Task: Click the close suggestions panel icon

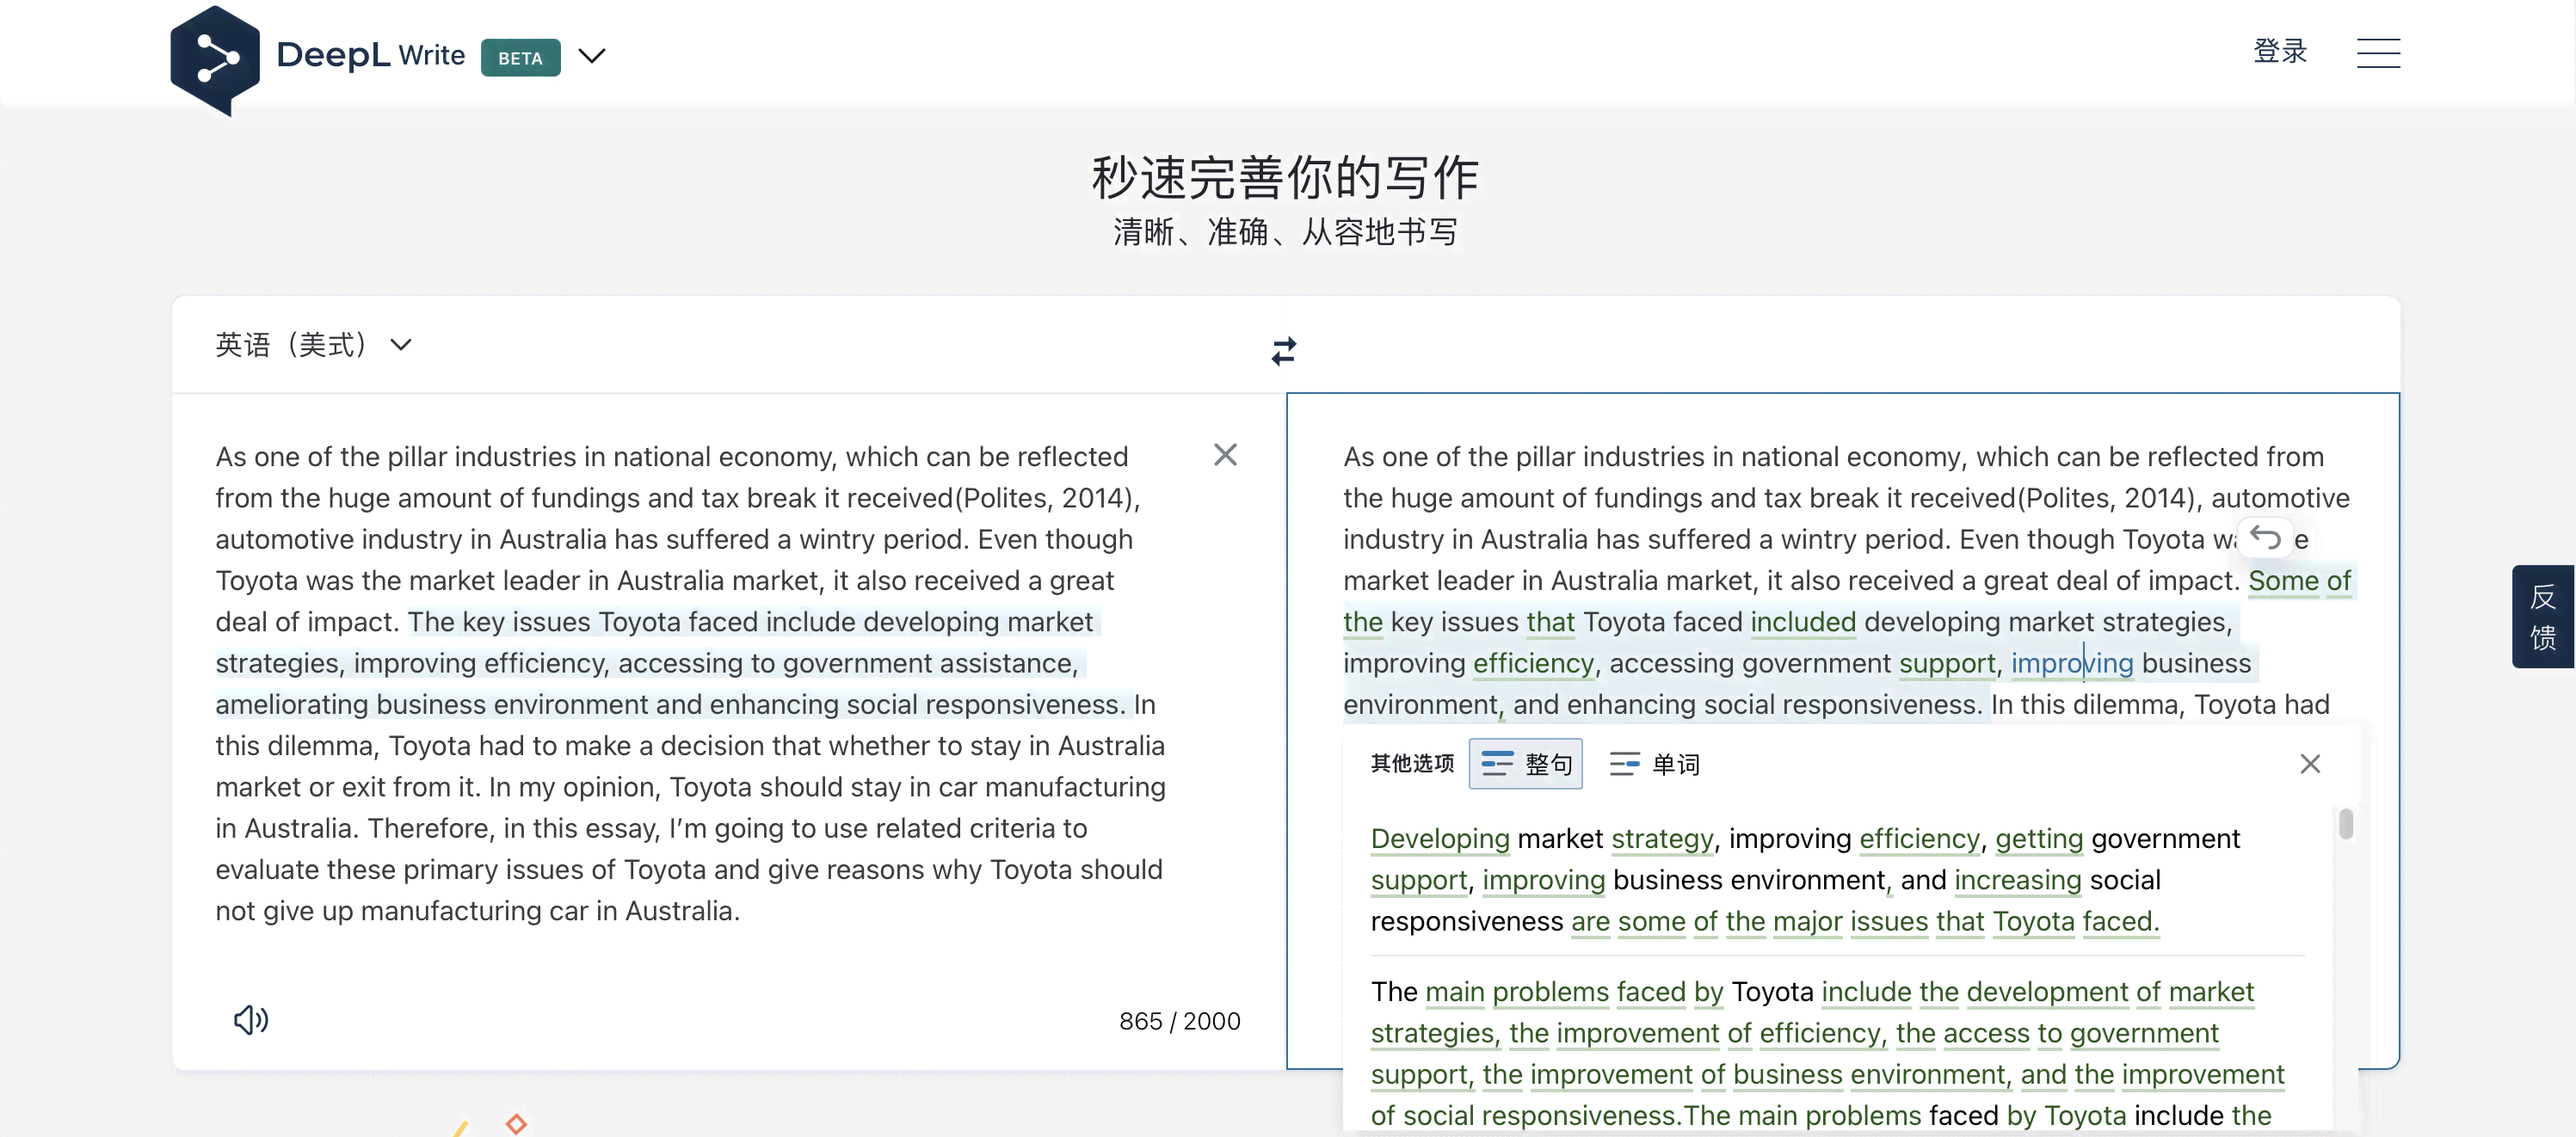Action: click(x=2312, y=762)
